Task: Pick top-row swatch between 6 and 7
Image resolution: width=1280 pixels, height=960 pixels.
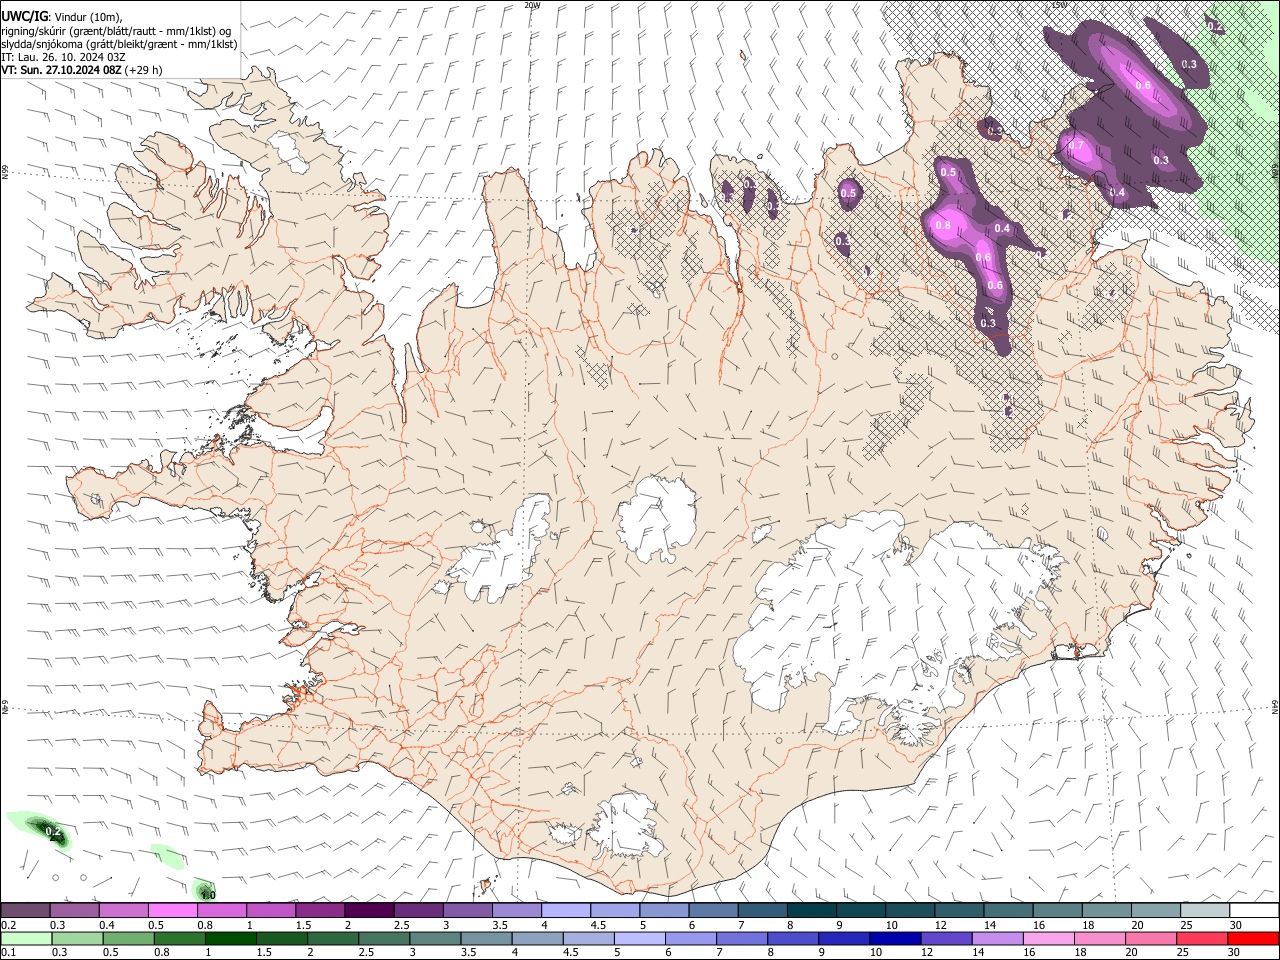Action: point(712,911)
